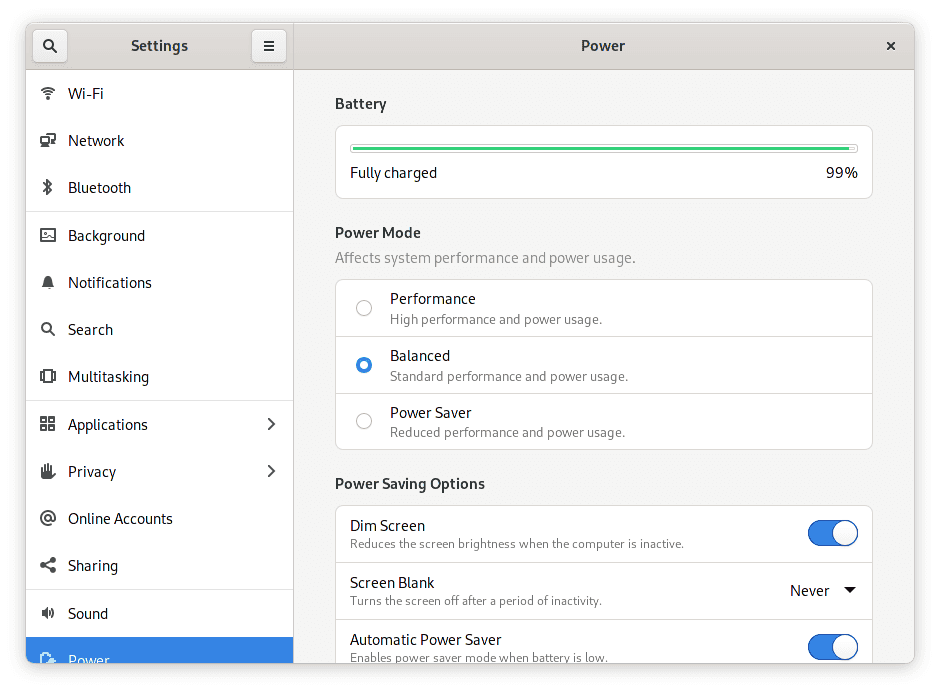Select the Power Saver radio button
The image size is (940, 692).
pos(364,422)
